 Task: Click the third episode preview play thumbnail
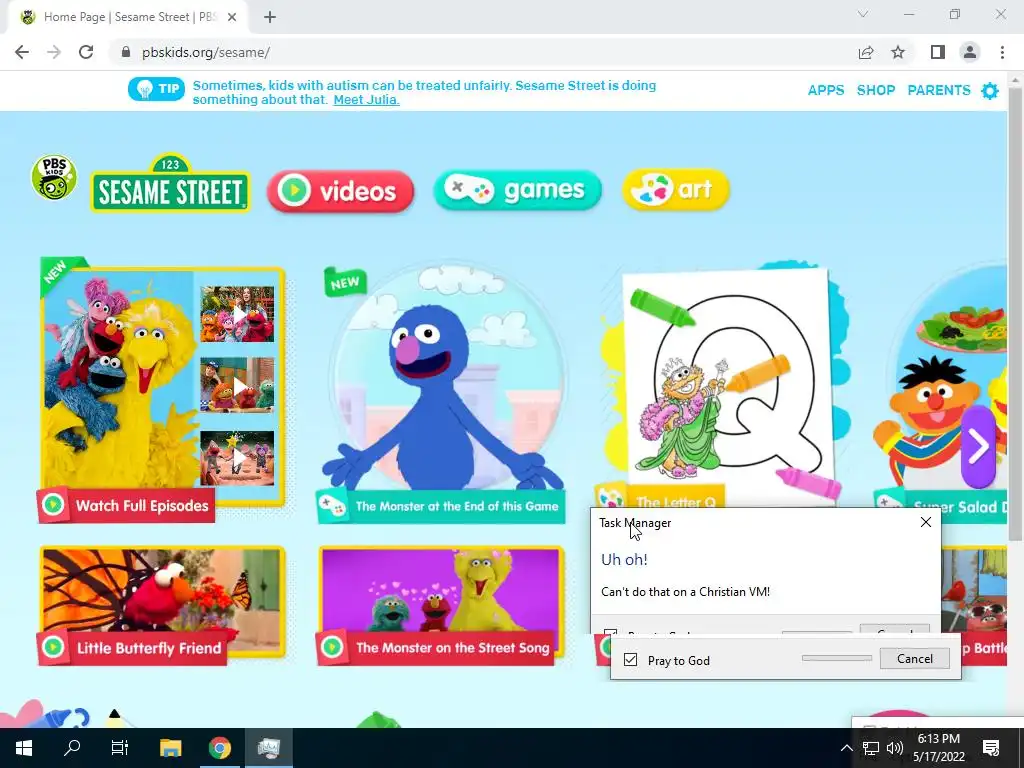[x=237, y=458]
